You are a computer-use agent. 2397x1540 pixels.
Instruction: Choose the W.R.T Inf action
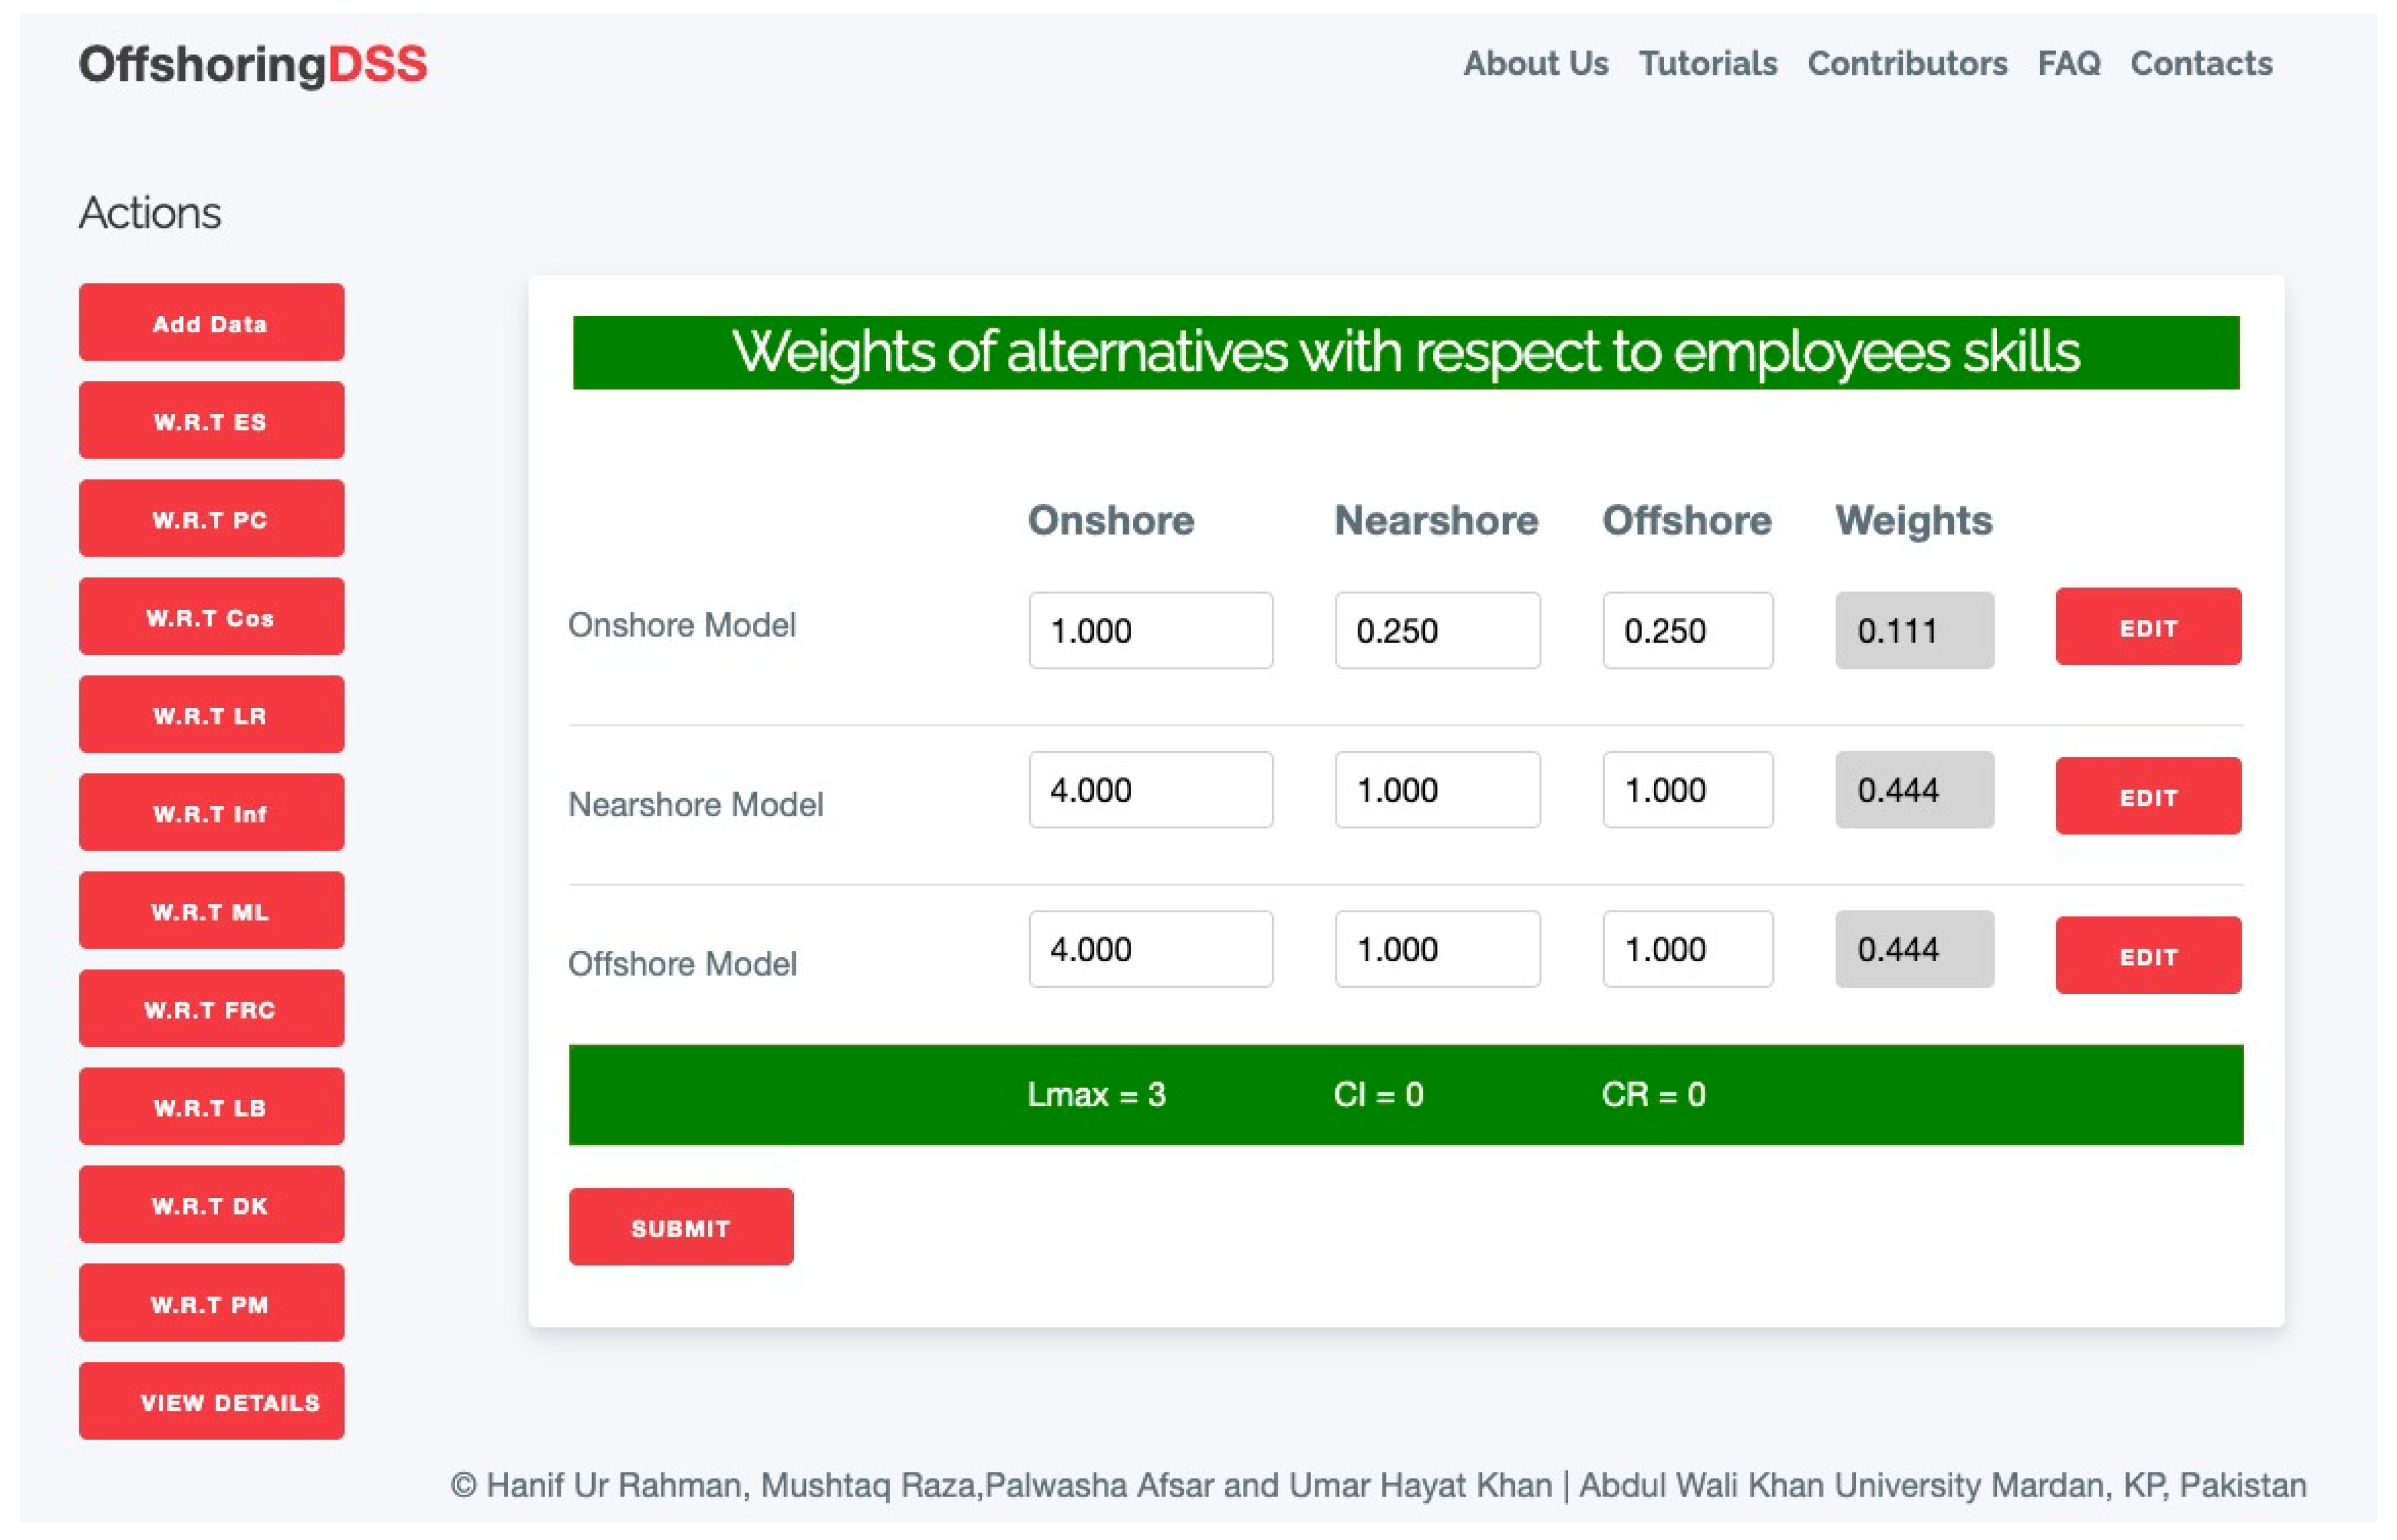pos(211,813)
